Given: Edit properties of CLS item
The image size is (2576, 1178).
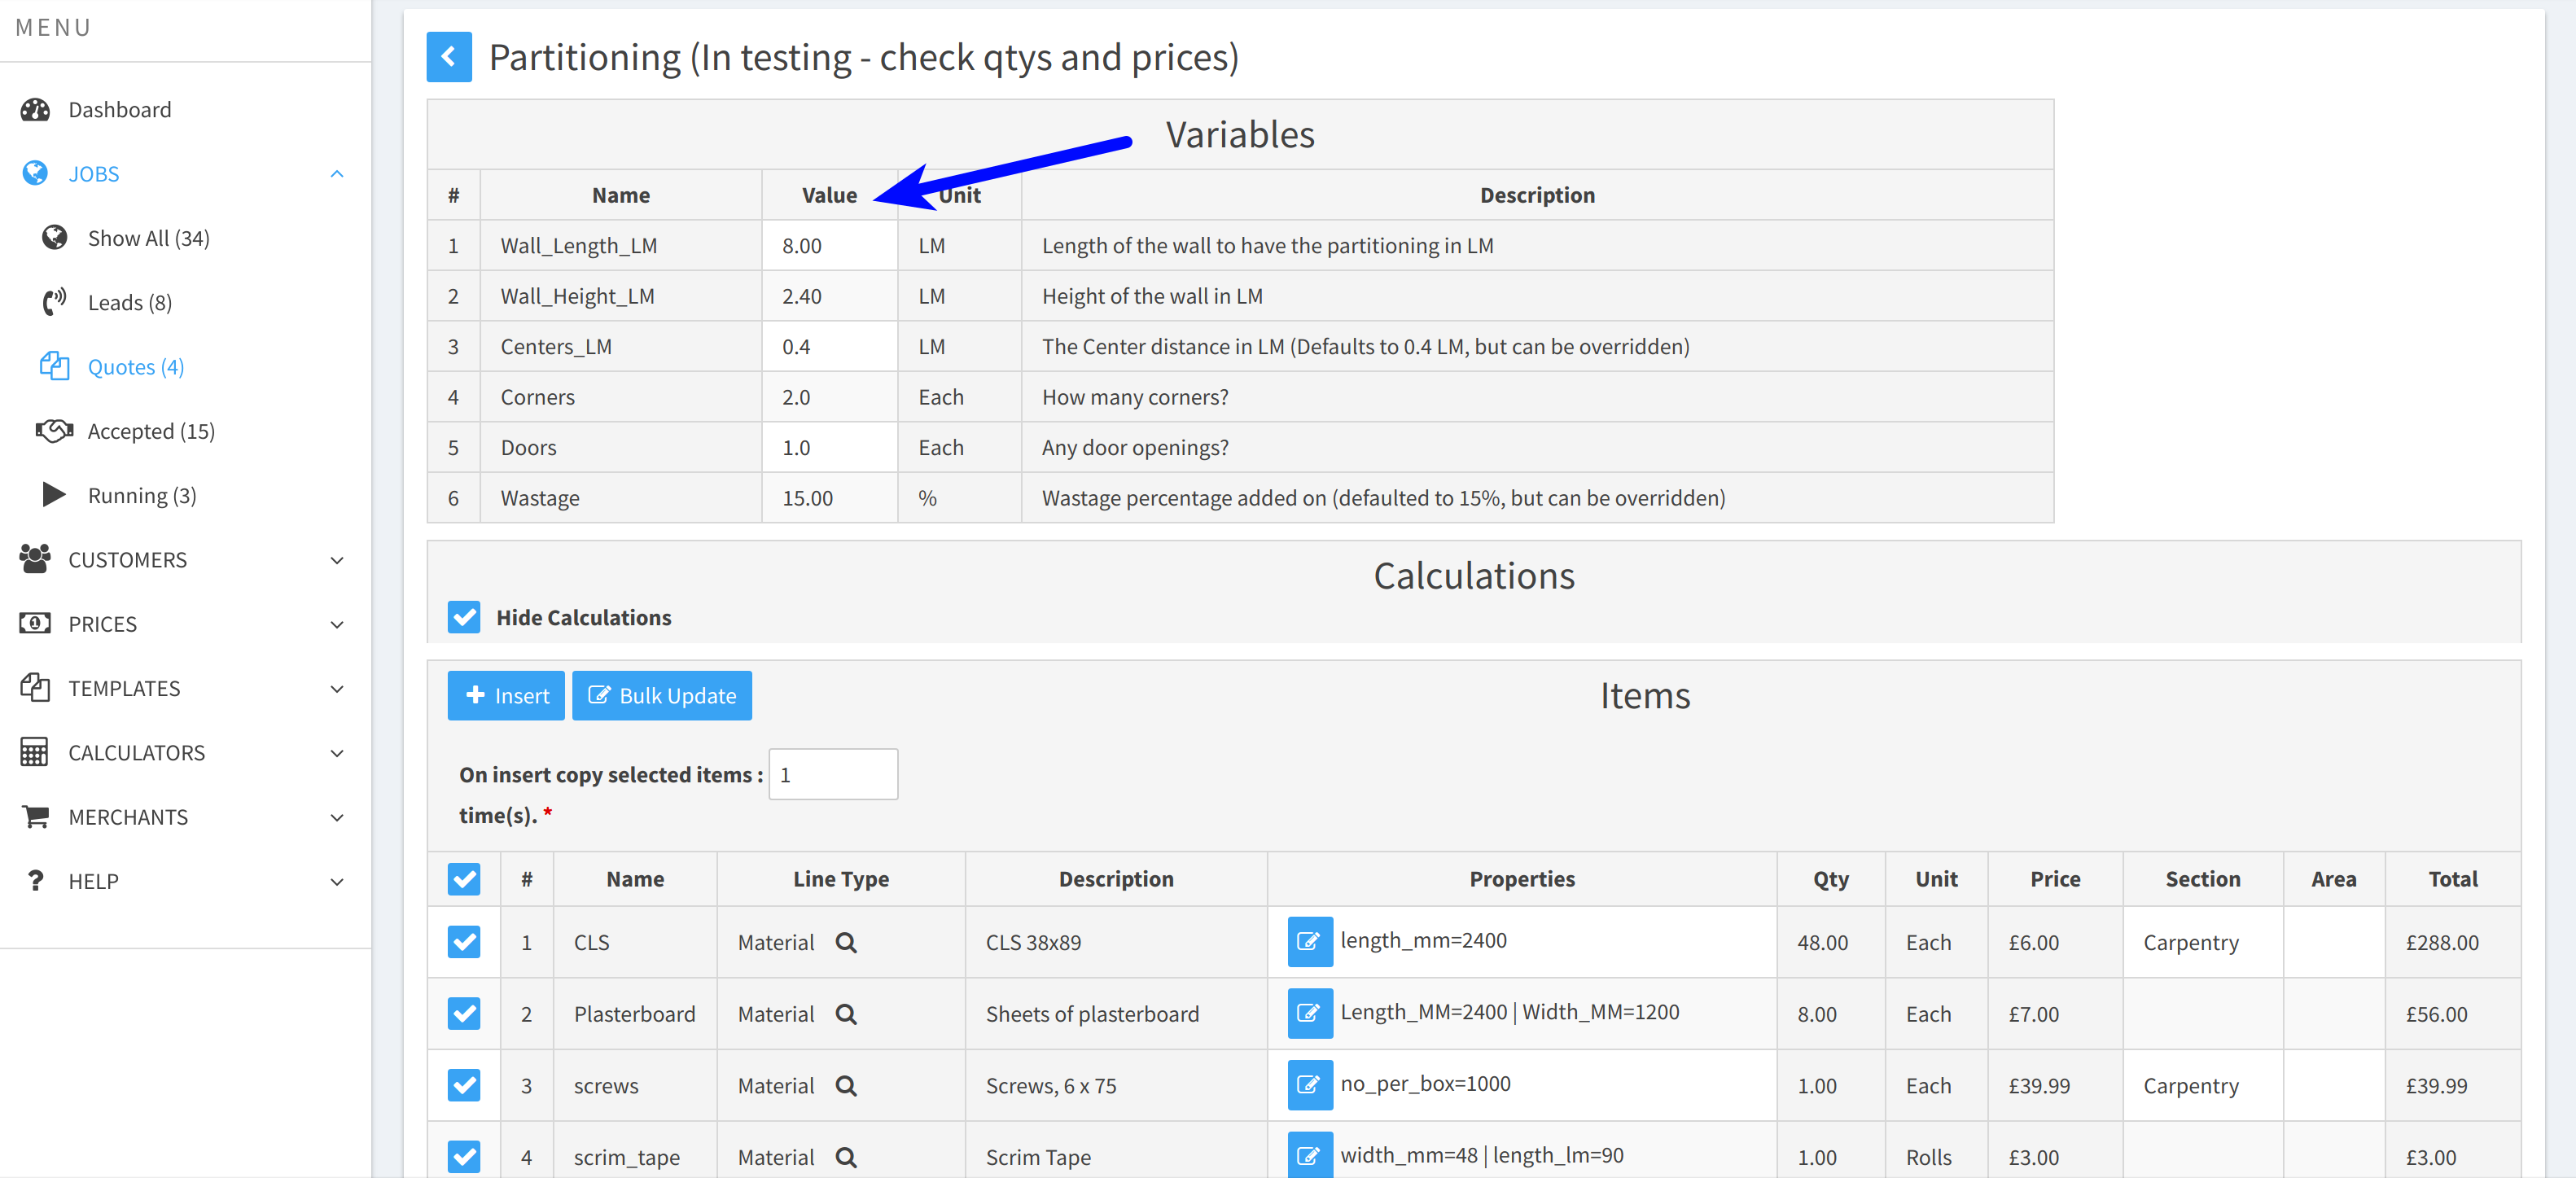Looking at the screenshot, I should point(1310,942).
